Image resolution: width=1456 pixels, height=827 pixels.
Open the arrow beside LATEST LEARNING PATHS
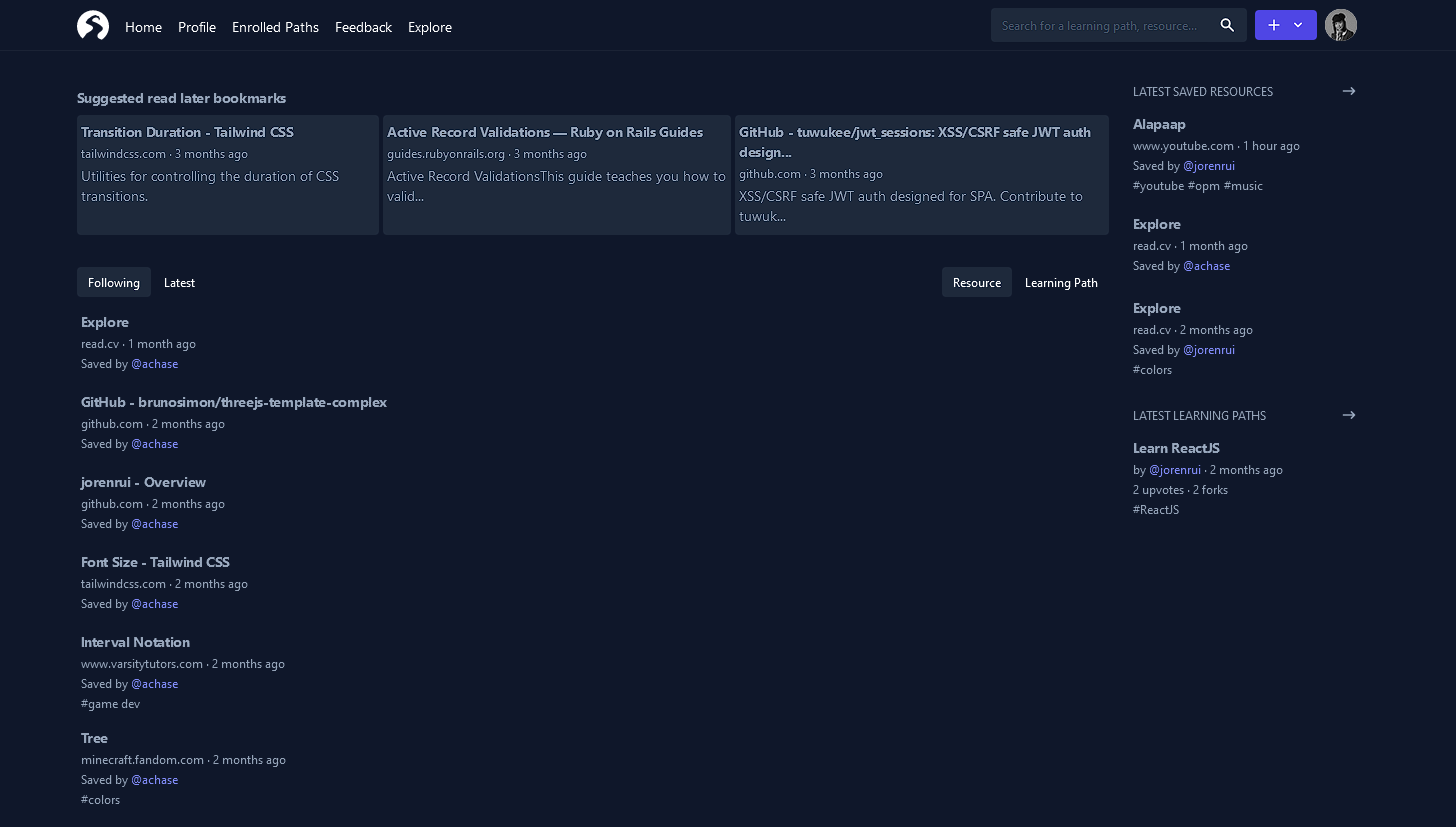(x=1348, y=415)
